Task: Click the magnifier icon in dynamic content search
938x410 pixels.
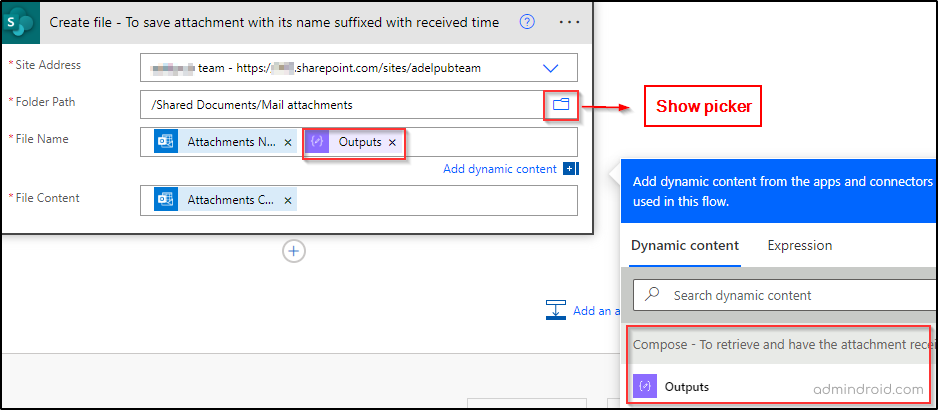Action: pos(653,295)
